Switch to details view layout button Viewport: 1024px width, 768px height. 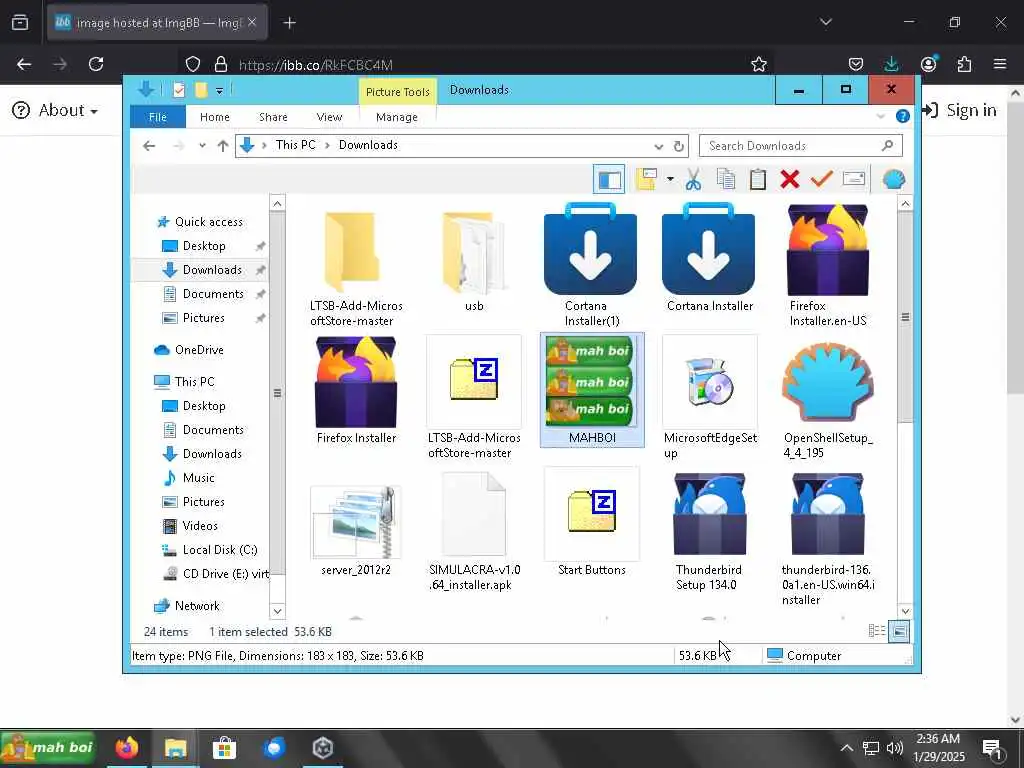coord(876,631)
